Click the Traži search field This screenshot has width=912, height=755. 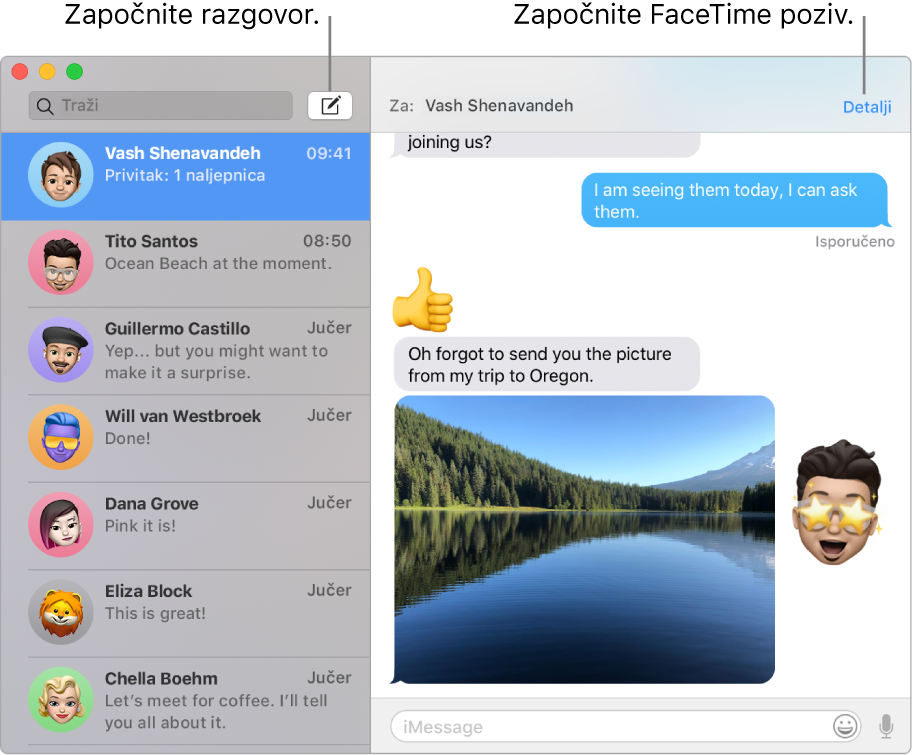(160, 105)
